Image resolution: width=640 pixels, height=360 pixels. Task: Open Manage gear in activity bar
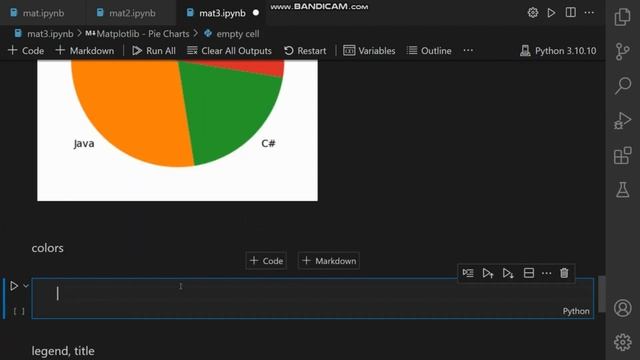[x=622, y=342]
